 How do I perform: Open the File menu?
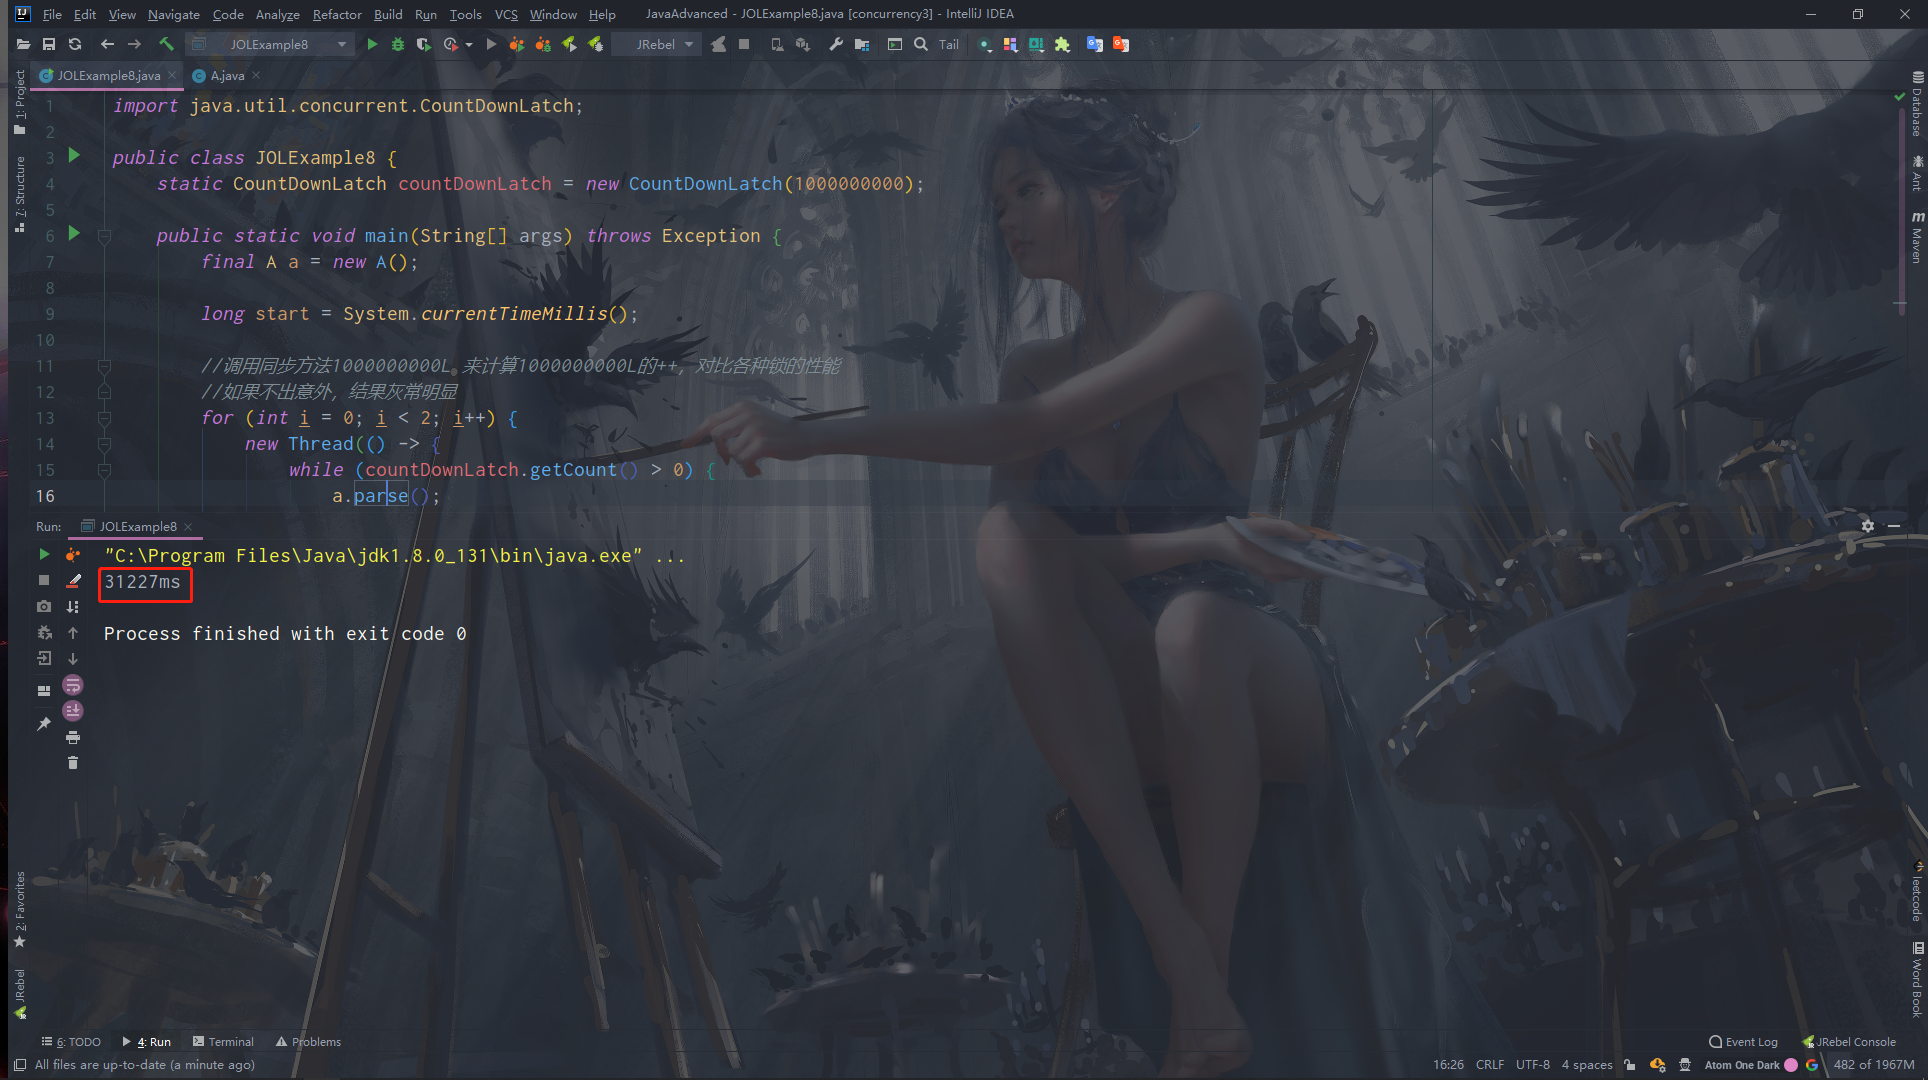pos(52,14)
